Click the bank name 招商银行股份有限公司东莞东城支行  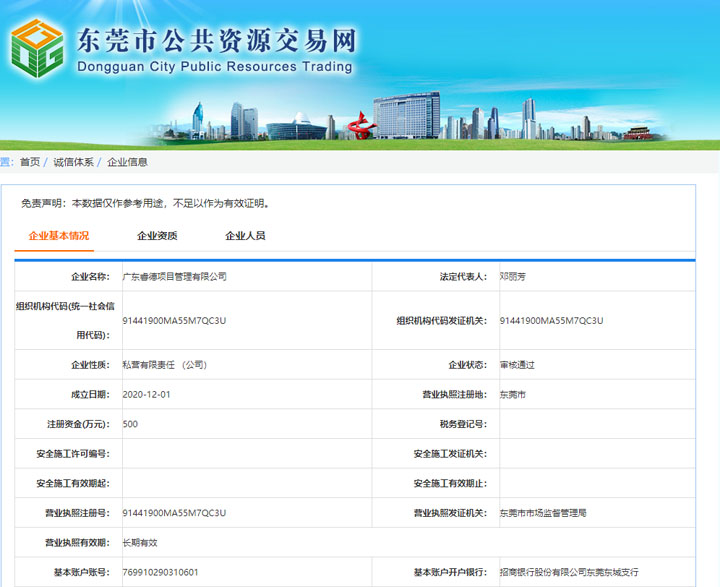pyautogui.click(x=568, y=572)
